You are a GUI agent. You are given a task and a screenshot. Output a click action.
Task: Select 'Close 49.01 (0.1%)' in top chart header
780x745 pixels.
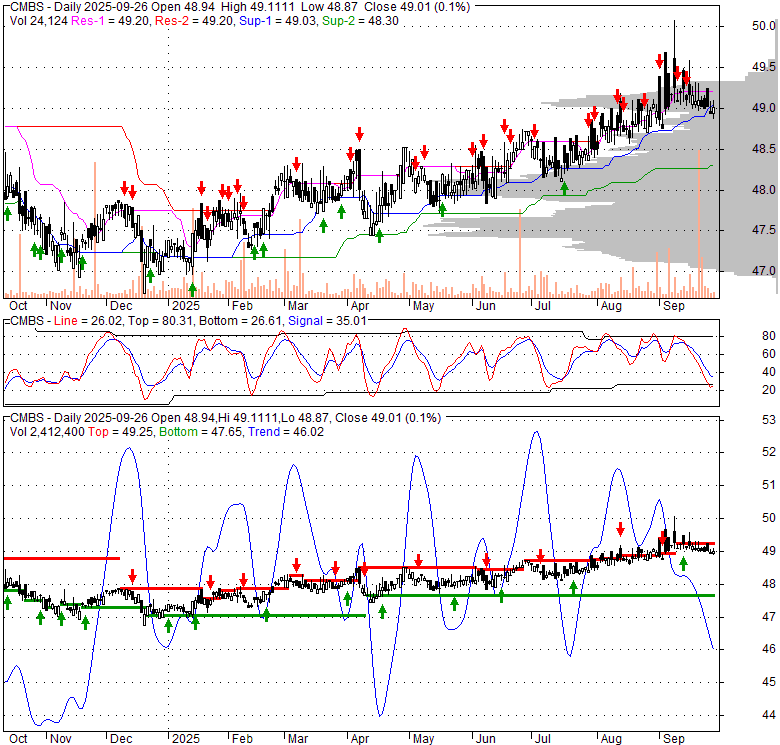tap(417, 7)
